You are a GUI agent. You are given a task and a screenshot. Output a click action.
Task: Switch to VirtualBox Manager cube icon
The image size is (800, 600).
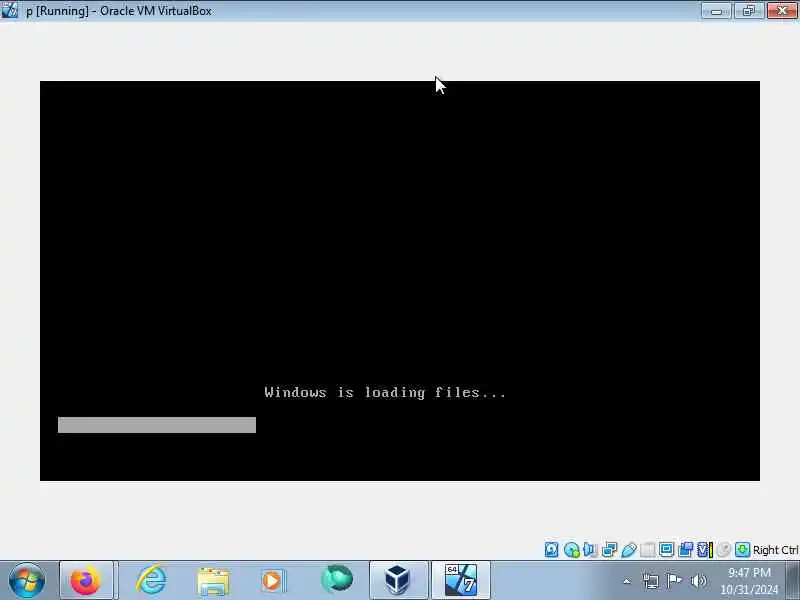click(398, 580)
